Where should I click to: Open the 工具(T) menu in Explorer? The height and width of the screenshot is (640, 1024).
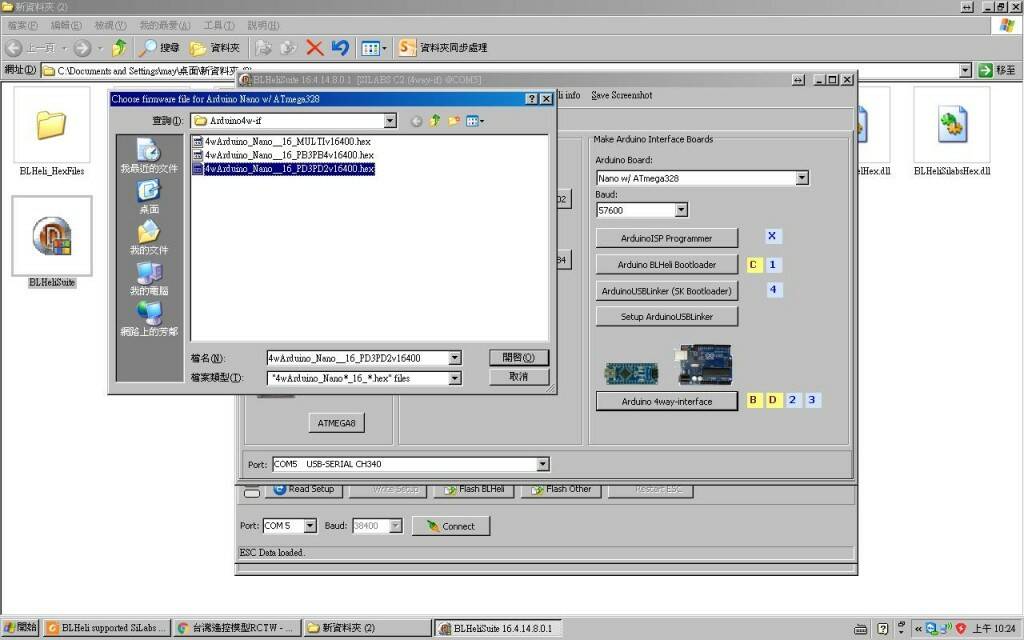(x=218, y=25)
